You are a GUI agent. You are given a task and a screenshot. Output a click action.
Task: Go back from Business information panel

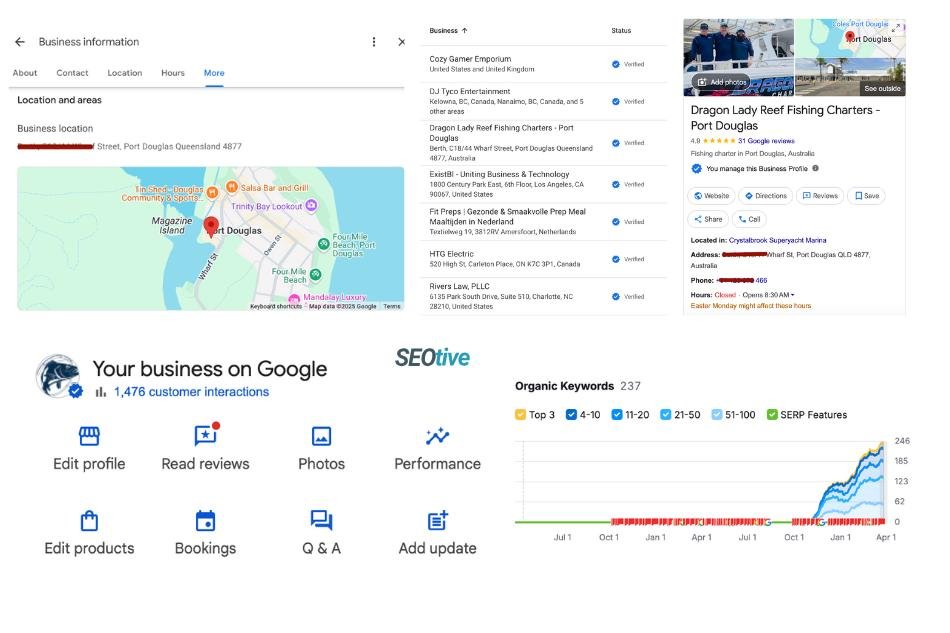click(20, 42)
